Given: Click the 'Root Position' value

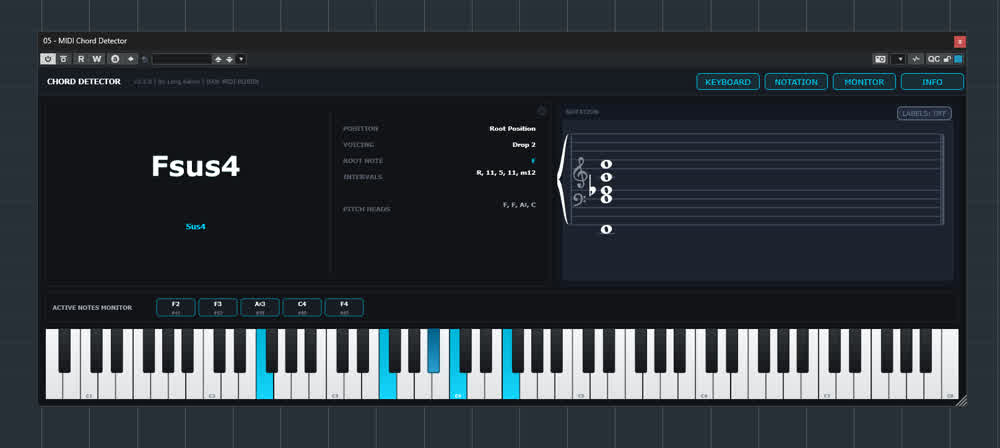Looking at the screenshot, I should click(x=512, y=128).
